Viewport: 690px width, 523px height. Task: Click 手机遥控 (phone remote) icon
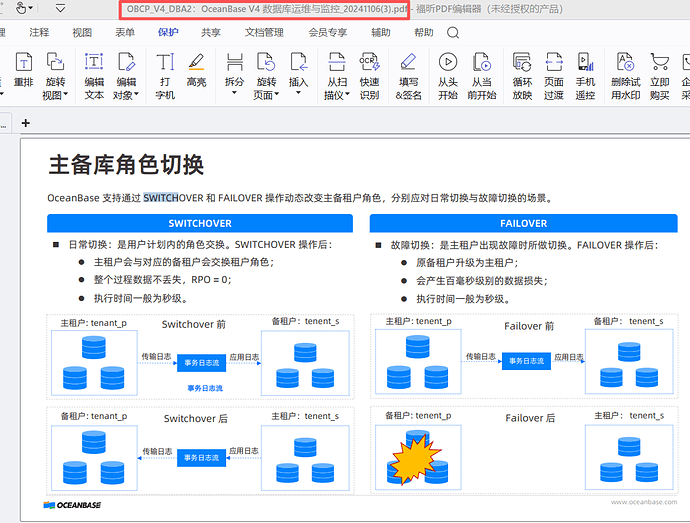point(585,64)
